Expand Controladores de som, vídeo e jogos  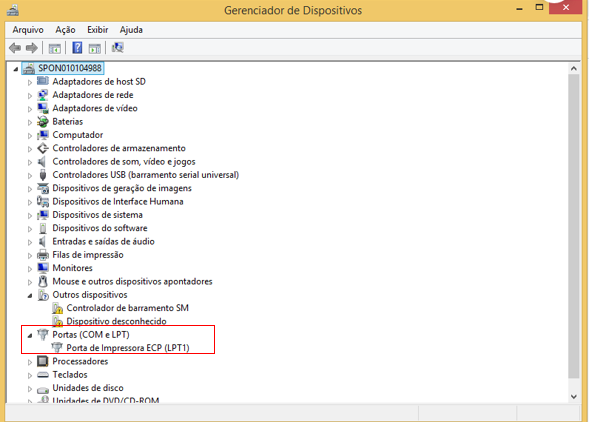(30, 162)
